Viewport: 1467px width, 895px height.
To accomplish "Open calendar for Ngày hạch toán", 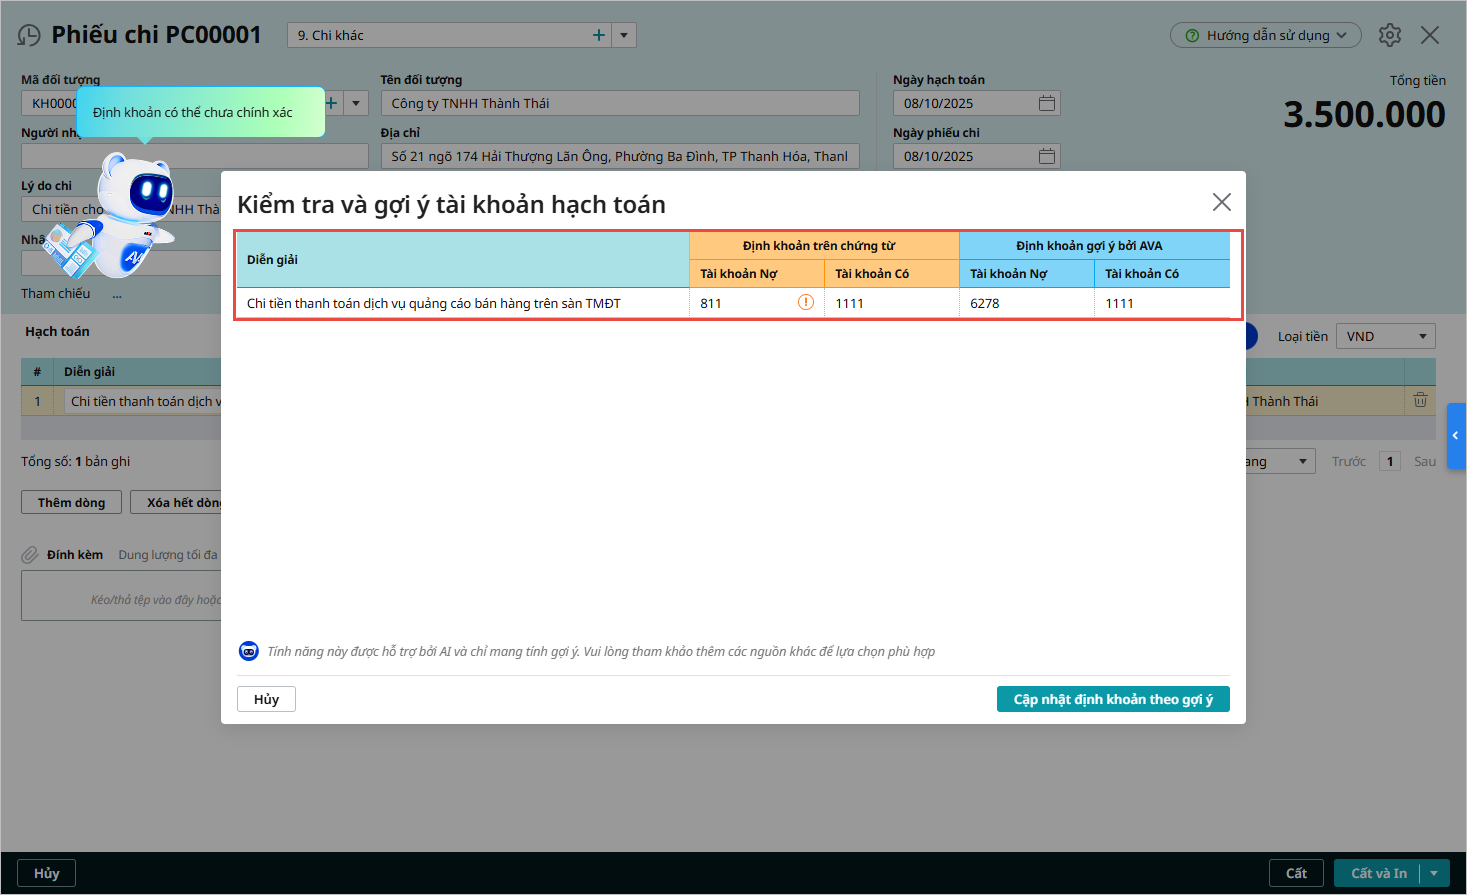I will (x=1046, y=103).
